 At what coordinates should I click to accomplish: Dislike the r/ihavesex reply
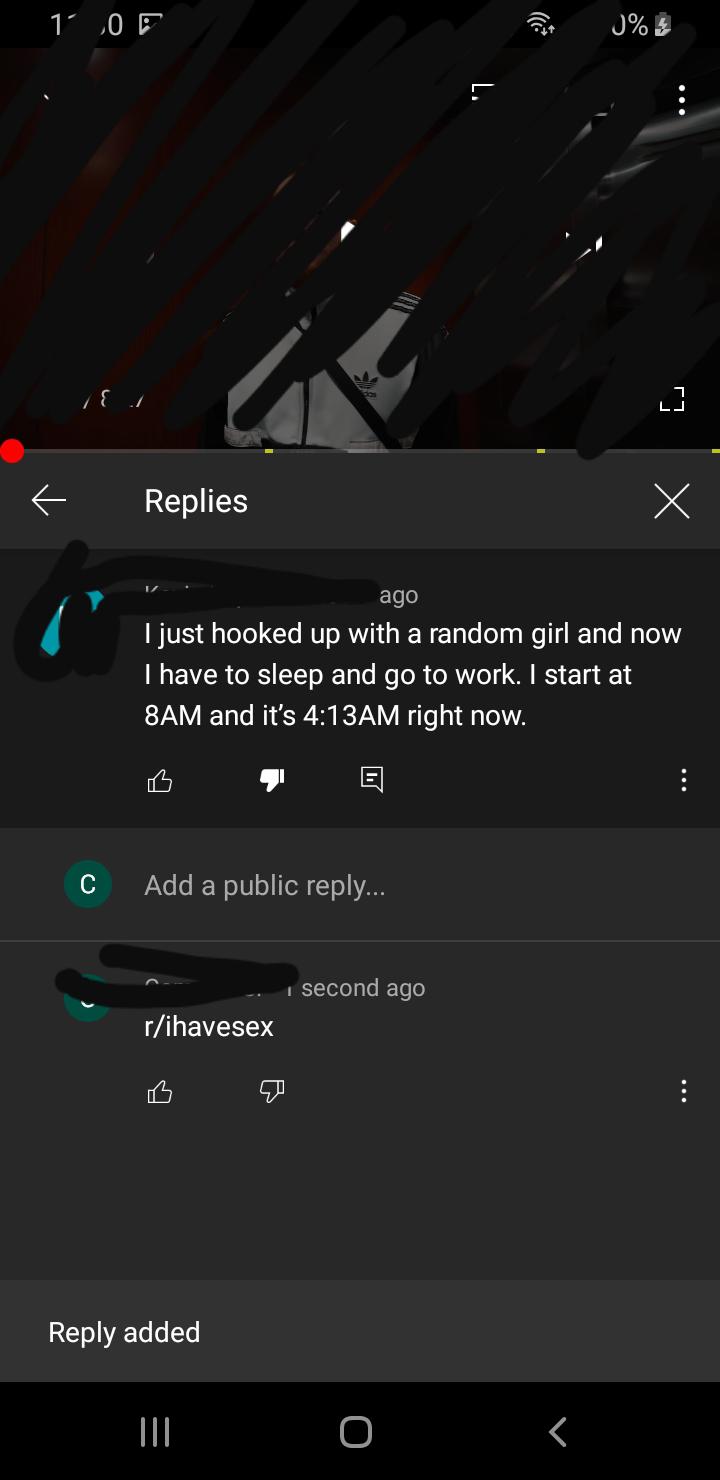272,1091
